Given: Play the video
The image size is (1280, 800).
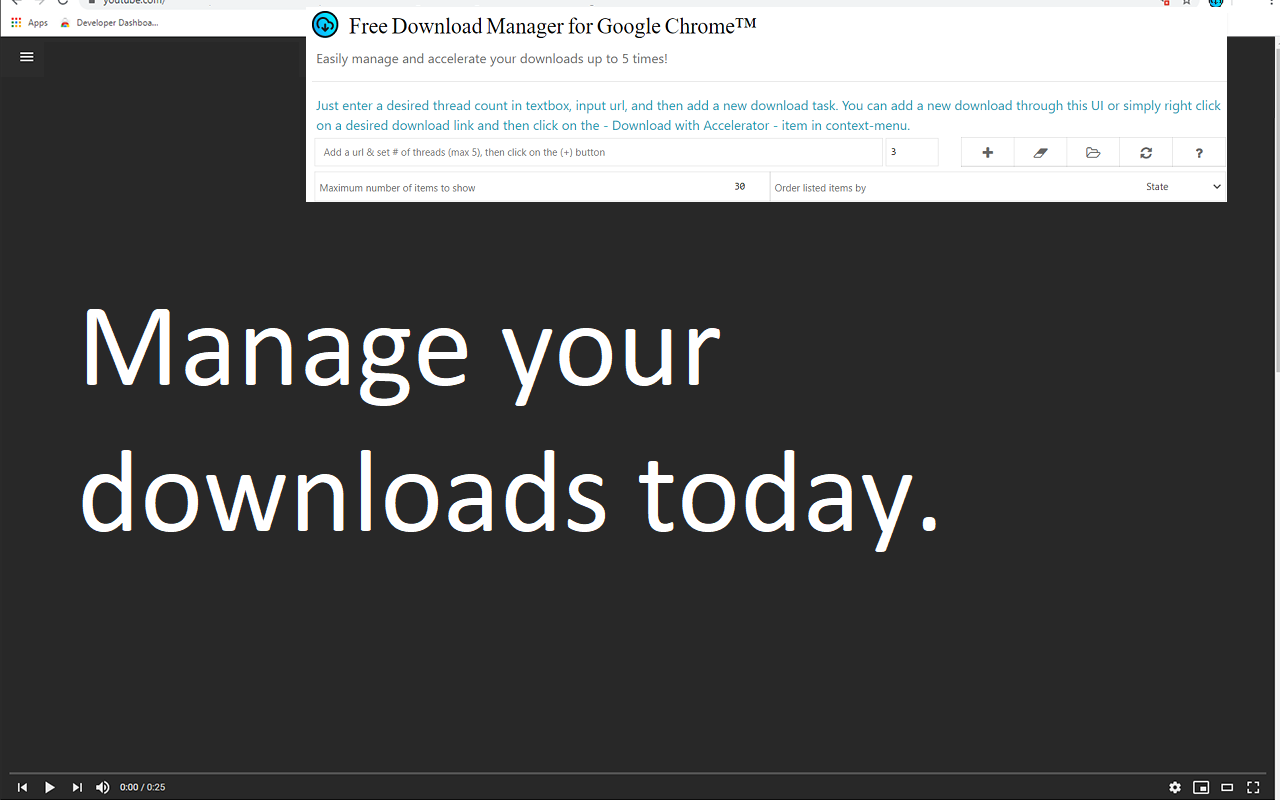Looking at the screenshot, I should pos(50,787).
